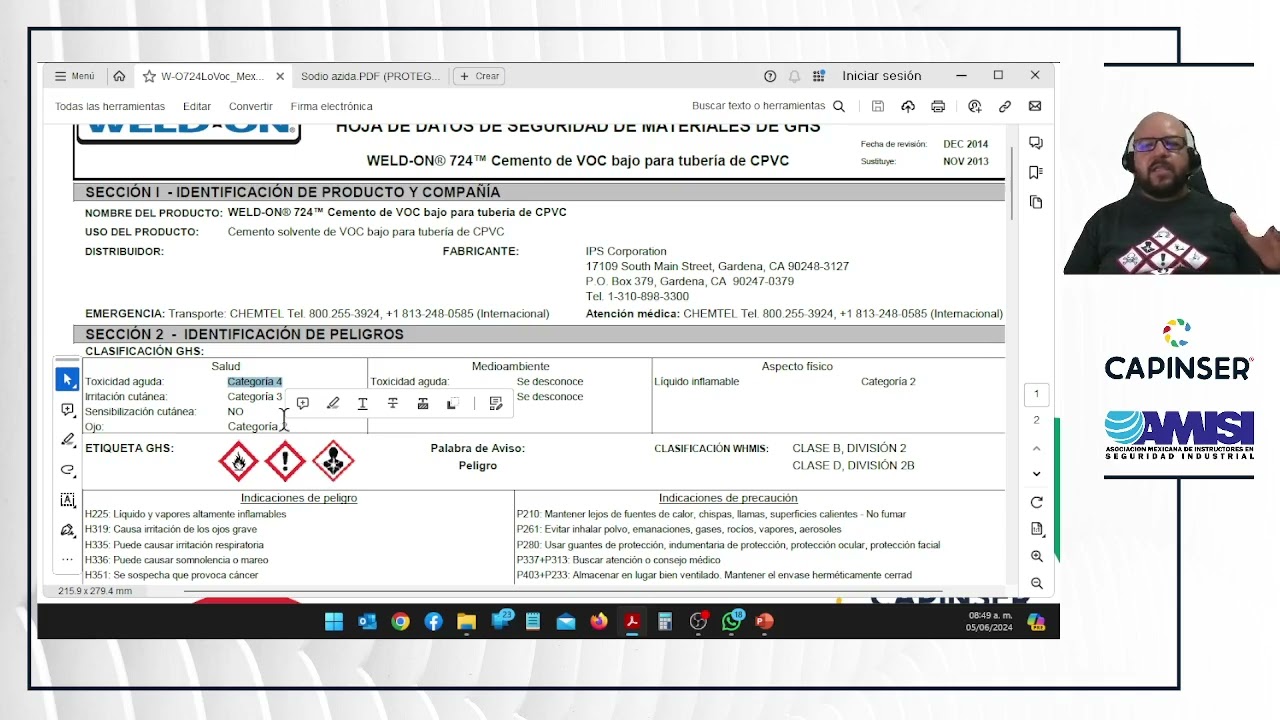Open File Explorer from taskbar

click(466, 622)
